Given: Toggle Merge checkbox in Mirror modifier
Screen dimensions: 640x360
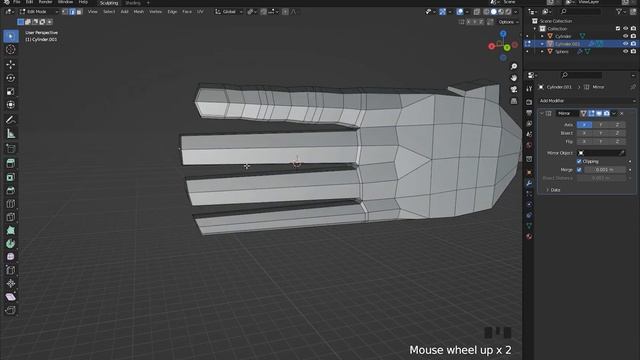Looking at the screenshot, I should coord(579,169).
